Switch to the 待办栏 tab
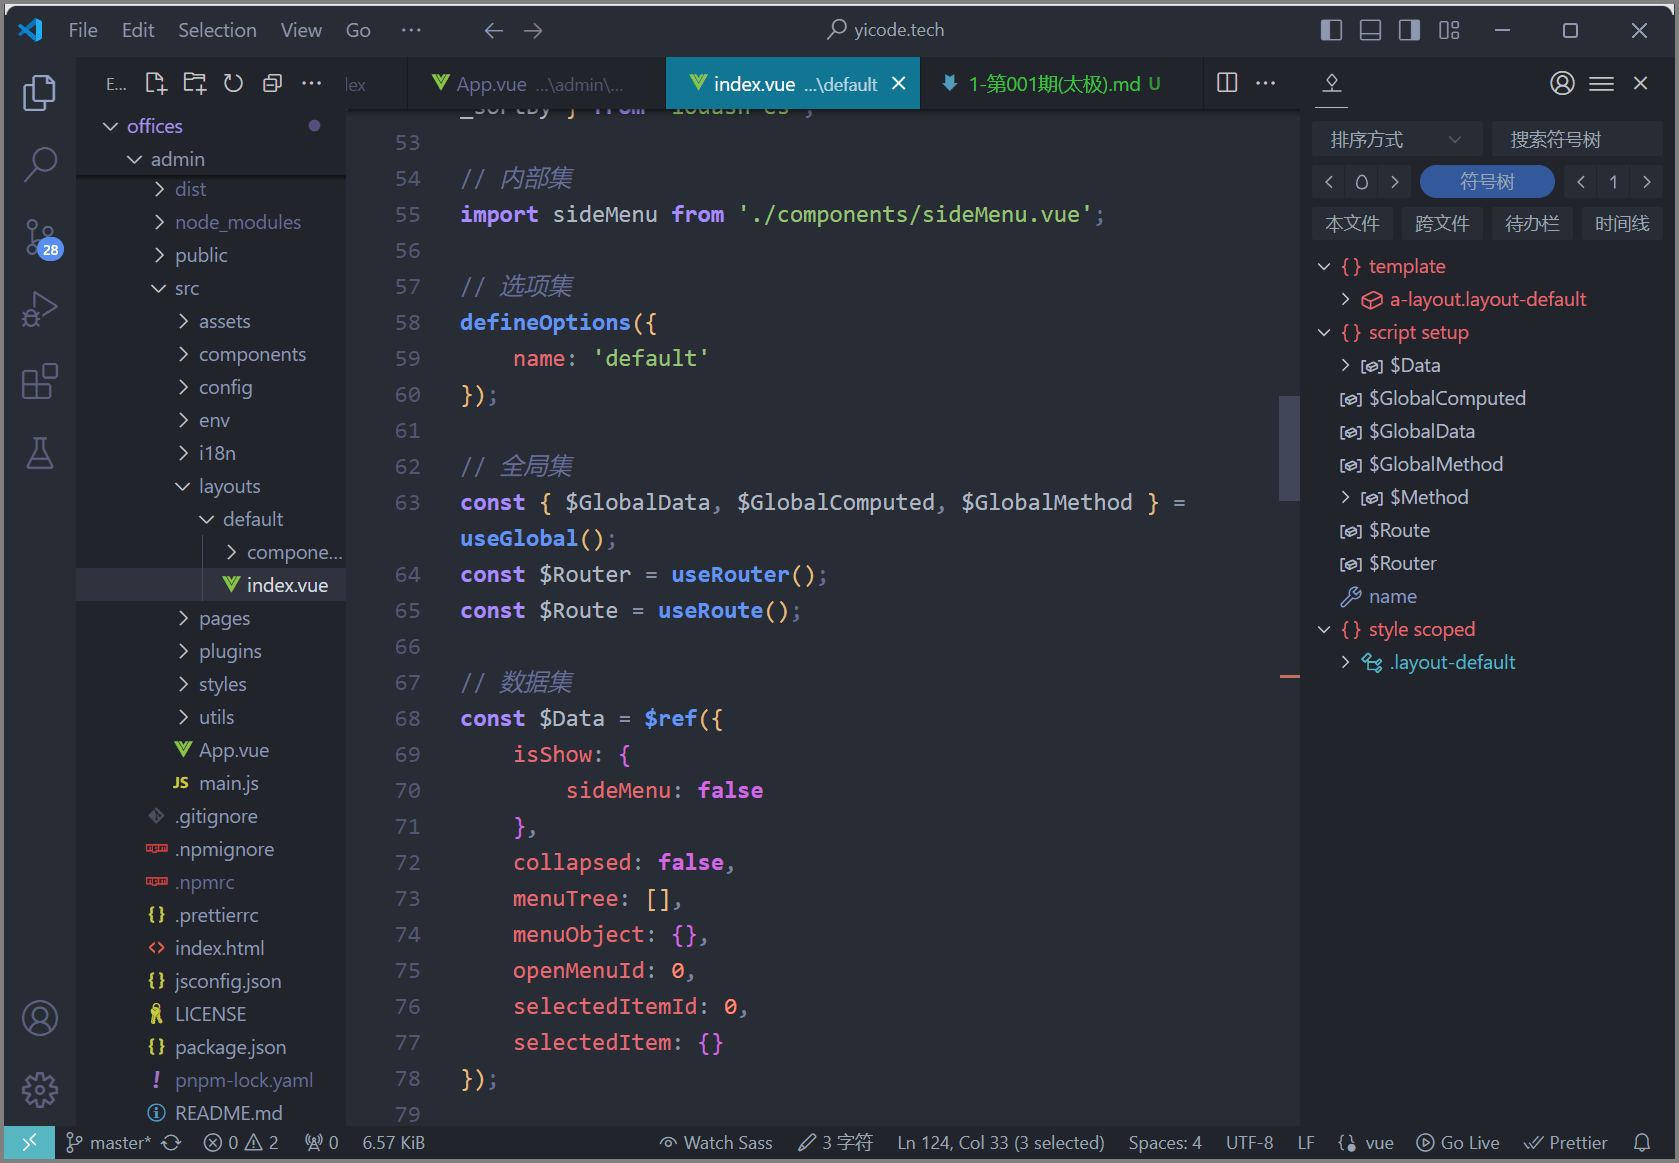Screen dimensions: 1679x1163 pos(1532,223)
